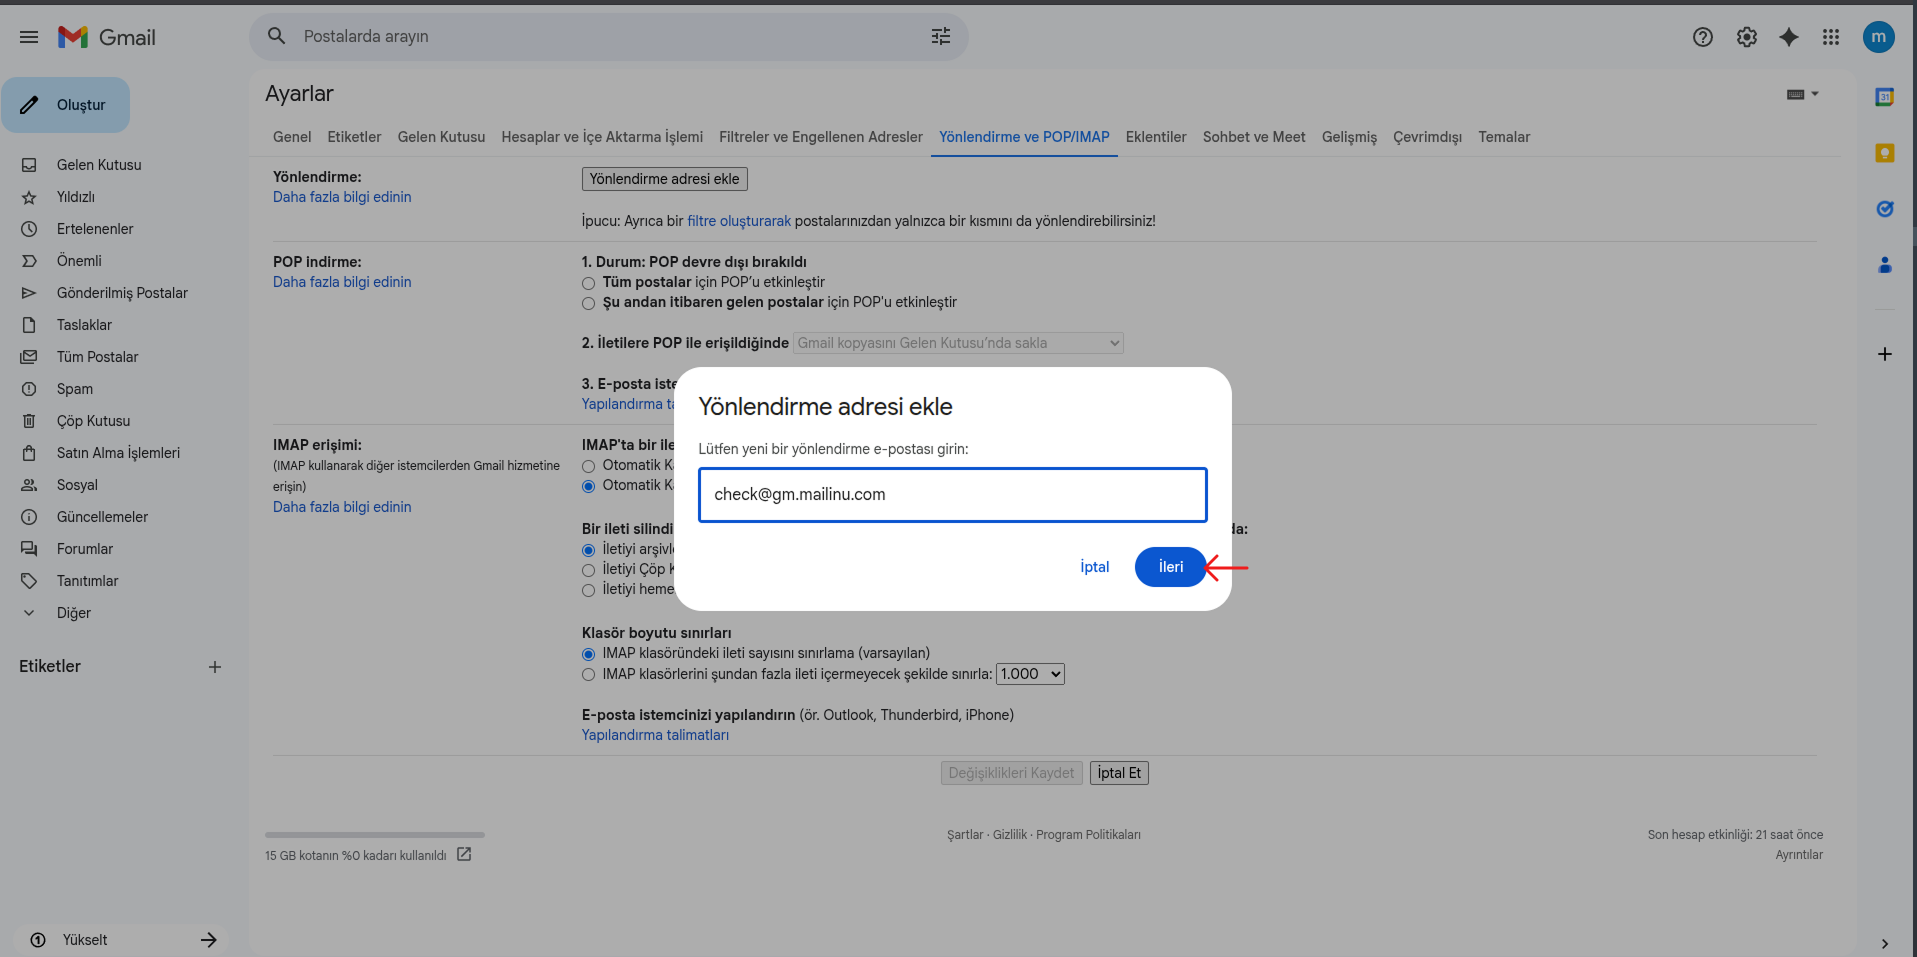Switch to the Filtreler ve Engellenen Adresler tab
The height and width of the screenshot is (957, 1917).
[x=820, y=137]
